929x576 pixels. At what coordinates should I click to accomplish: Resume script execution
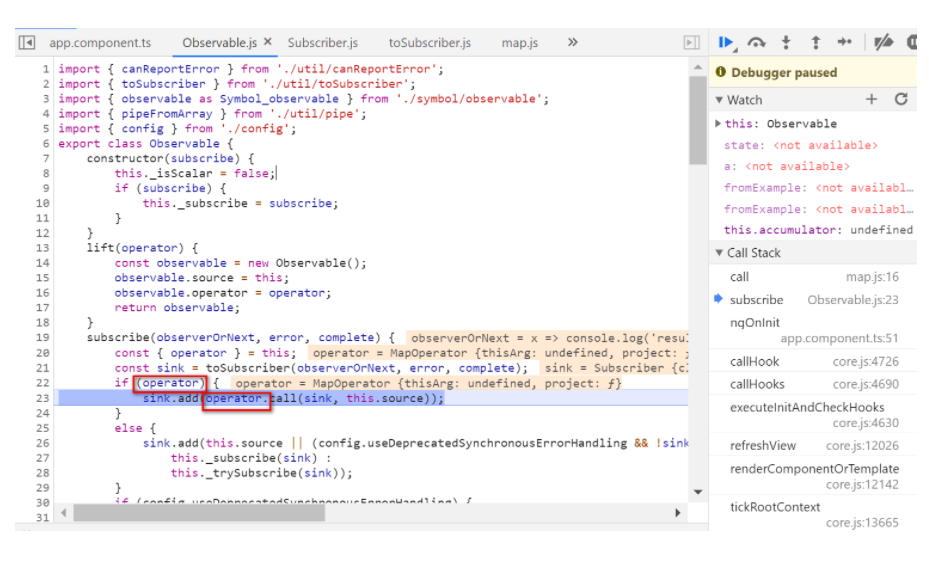click(x=727, y=42)
